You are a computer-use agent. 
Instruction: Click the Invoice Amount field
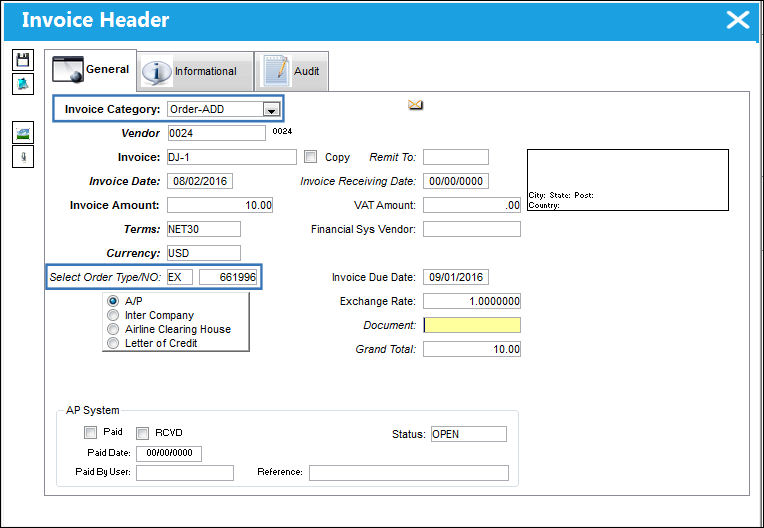click(220, 205)
